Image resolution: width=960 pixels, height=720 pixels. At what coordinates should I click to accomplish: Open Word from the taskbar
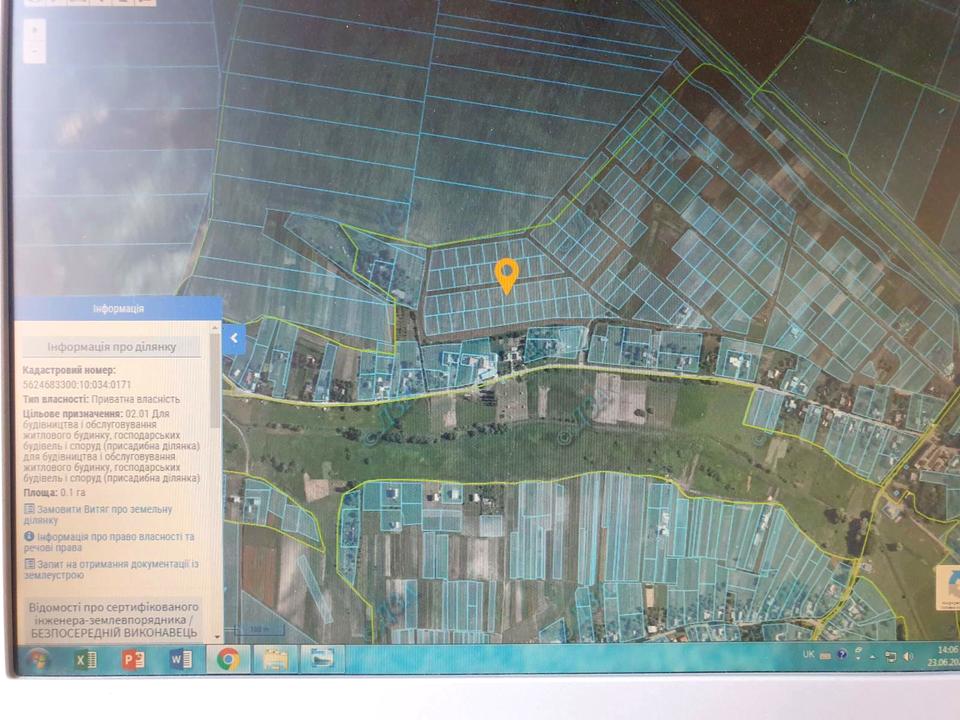click(181, 659)
